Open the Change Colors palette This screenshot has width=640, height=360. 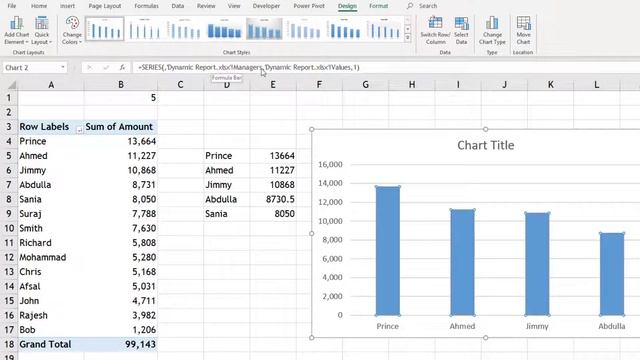pos(72,30)
